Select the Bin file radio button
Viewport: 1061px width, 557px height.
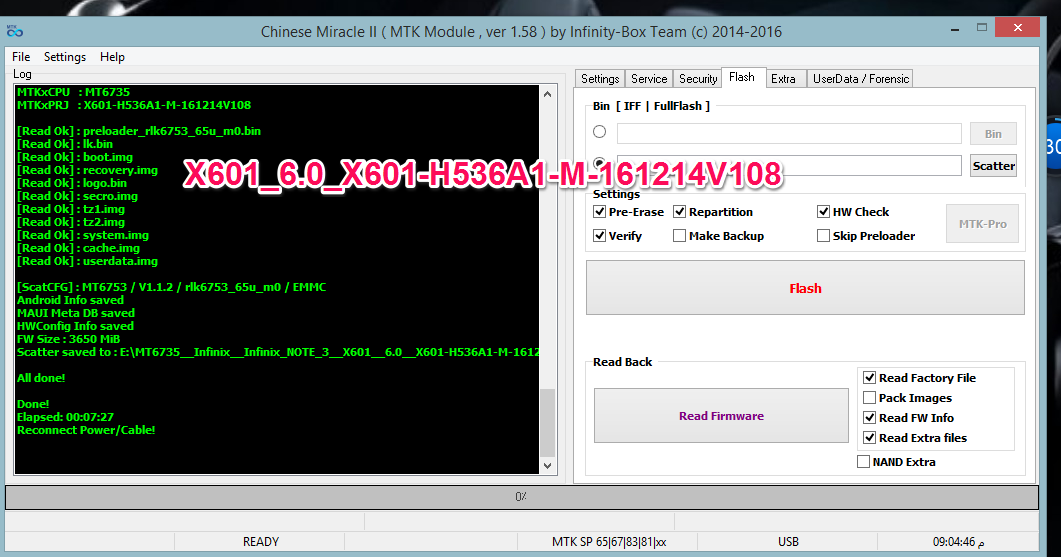(600, 131)
